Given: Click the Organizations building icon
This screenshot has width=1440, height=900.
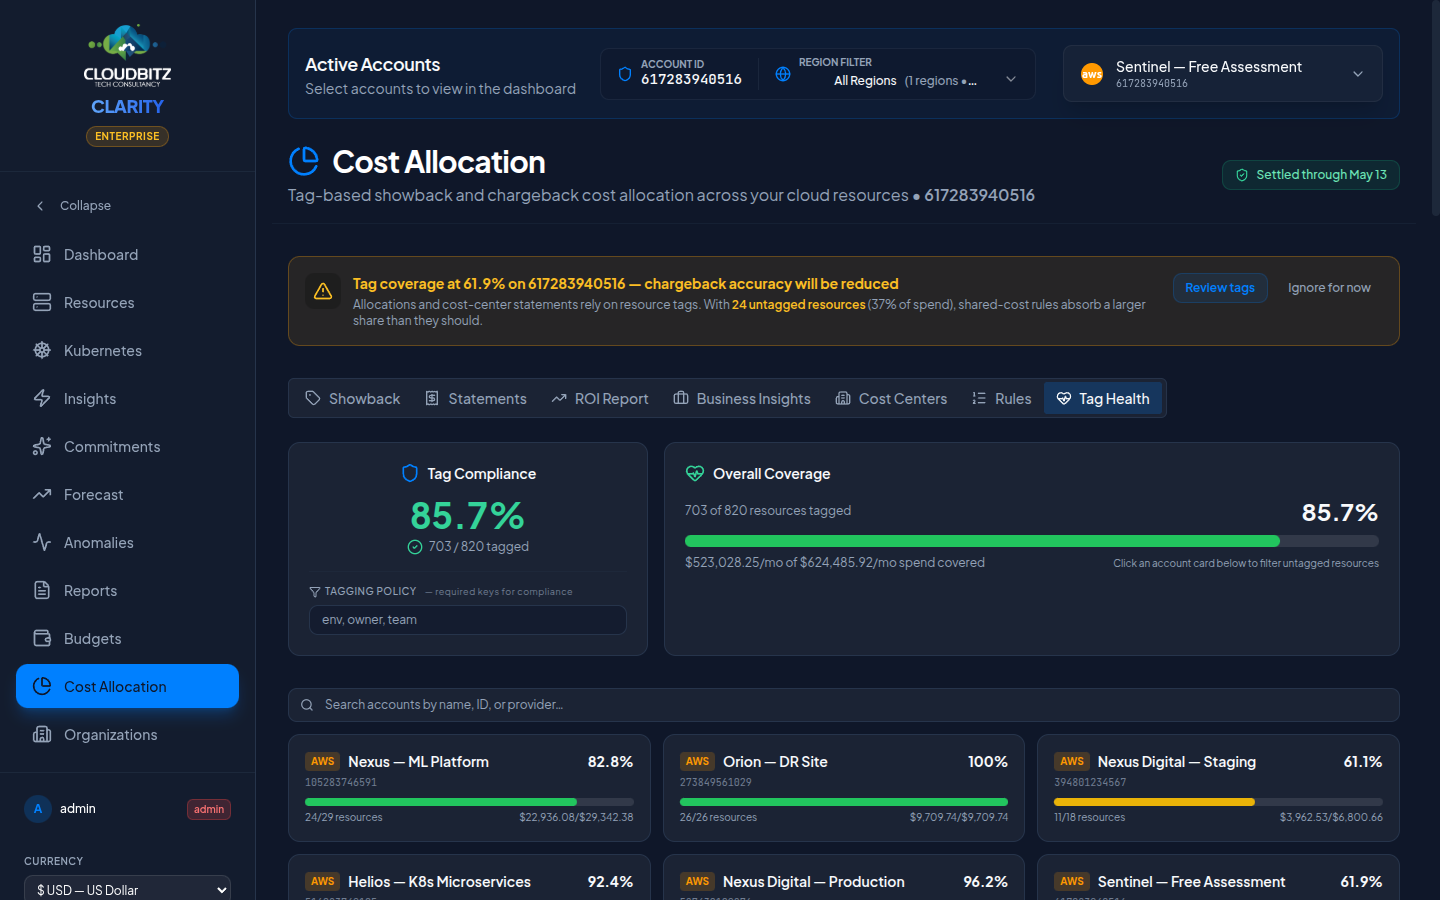Looking at the screenshot, I should pyautogui.click(x=42, y=734).
